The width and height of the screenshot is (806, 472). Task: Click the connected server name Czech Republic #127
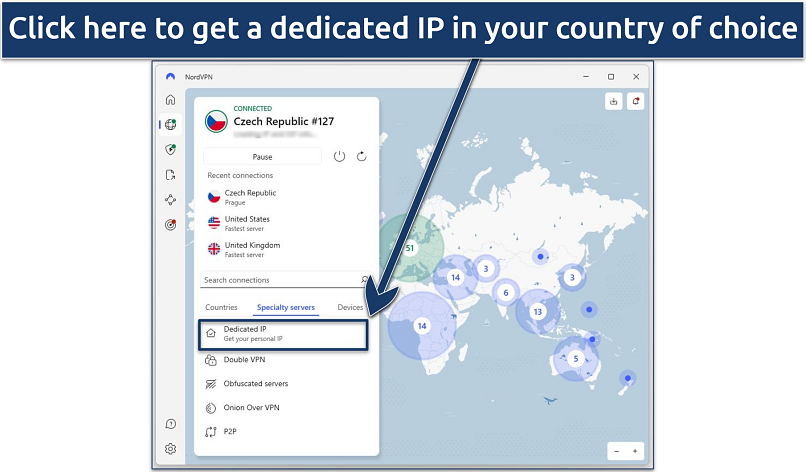pyautogui.click(x=284, y=121)
